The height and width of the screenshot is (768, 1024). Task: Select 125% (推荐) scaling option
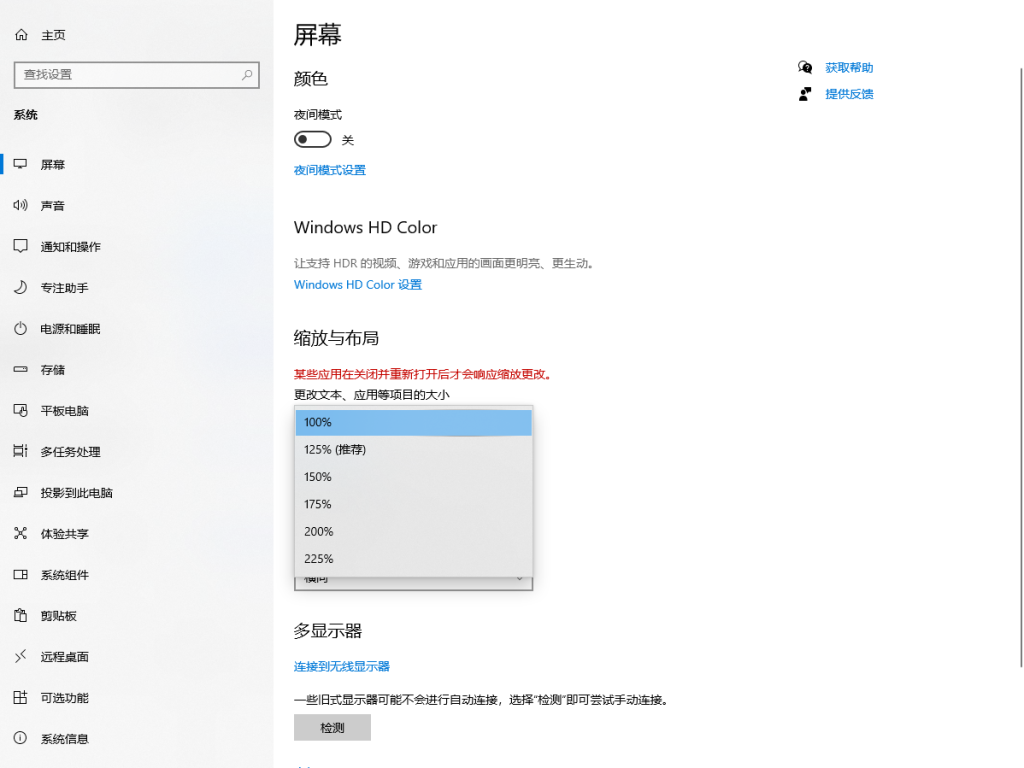[413, 449]
